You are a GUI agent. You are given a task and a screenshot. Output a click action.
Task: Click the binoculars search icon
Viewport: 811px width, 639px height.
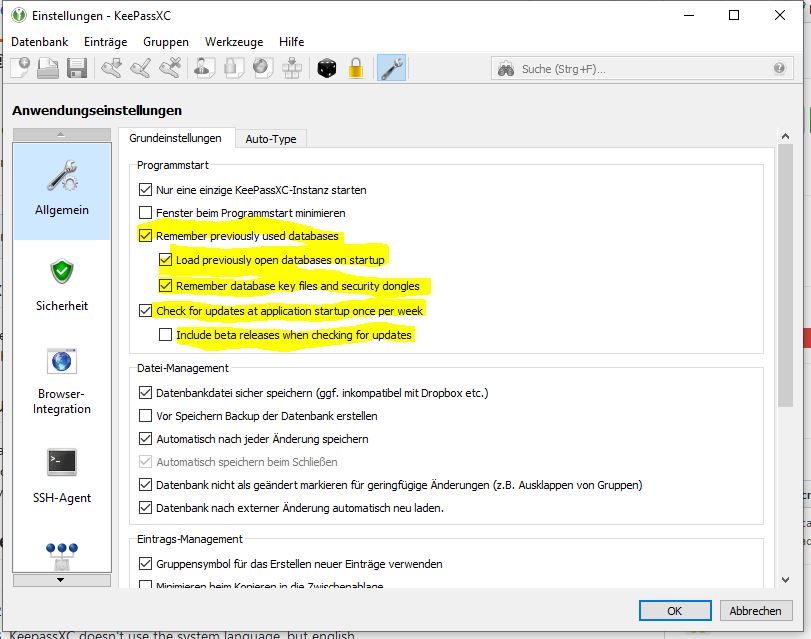505,69
